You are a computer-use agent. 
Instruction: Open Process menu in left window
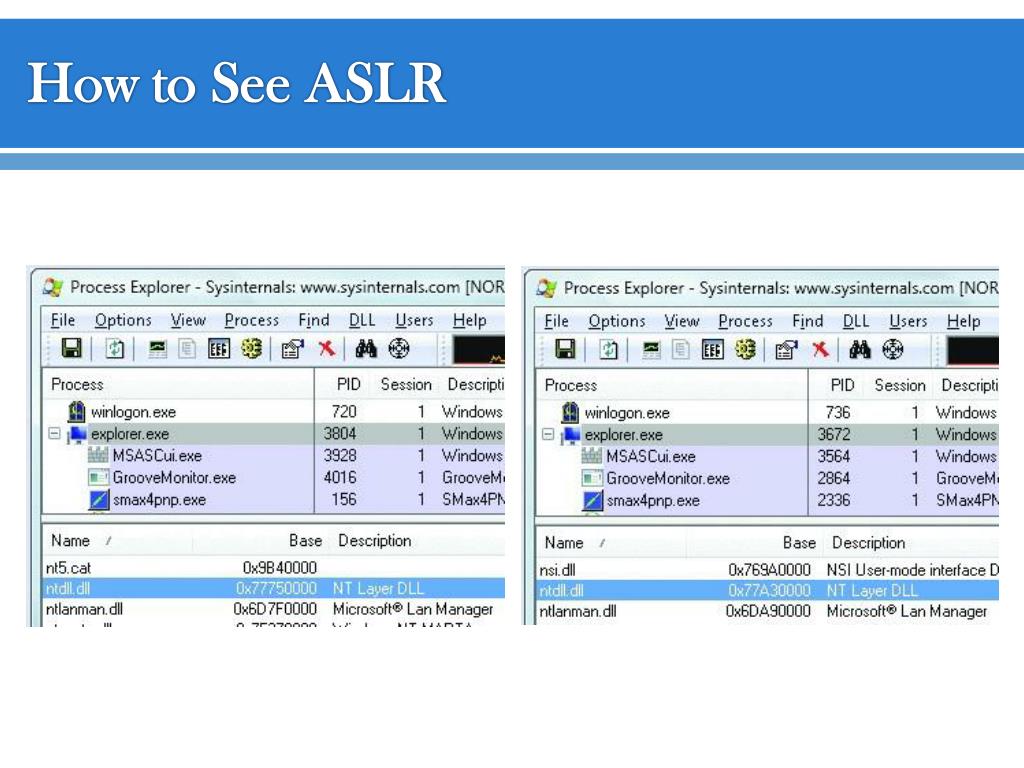pos(251,320)
